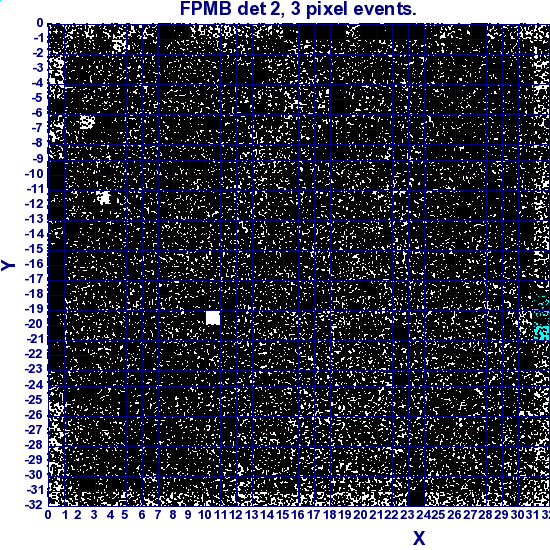The height and width of the screenshot is (550, 550).
Task: Select the X axis label
Action: click(419, 538)
